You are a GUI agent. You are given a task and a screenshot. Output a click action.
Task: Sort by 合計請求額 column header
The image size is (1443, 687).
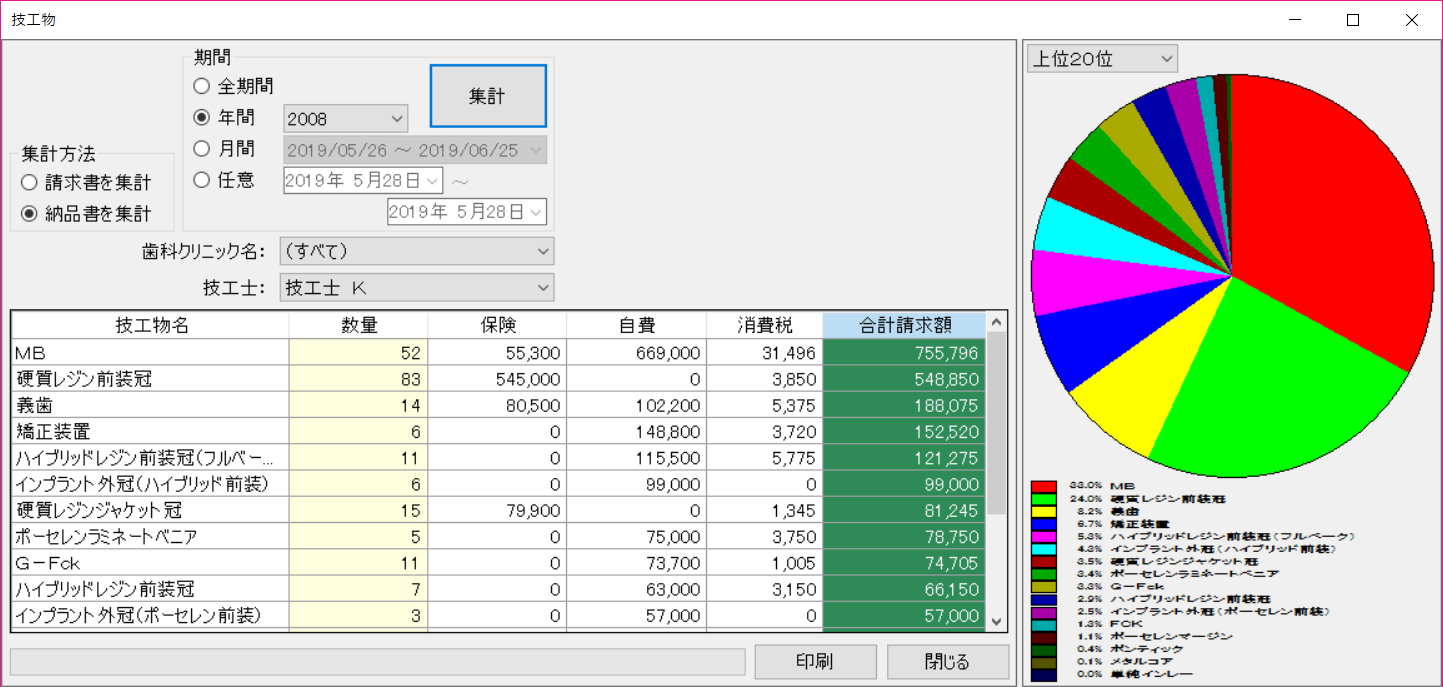pyautogui.click(x=904, y=325)
